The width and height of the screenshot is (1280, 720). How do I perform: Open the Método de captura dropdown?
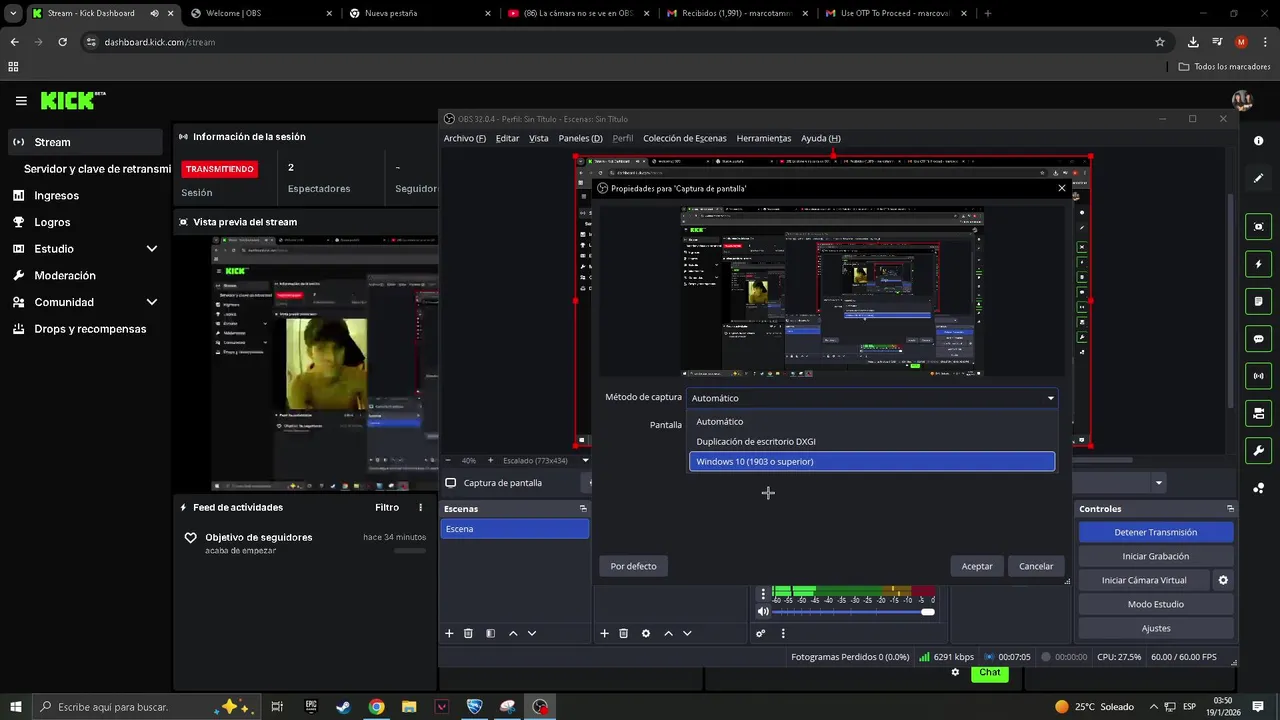coord(871,398)
